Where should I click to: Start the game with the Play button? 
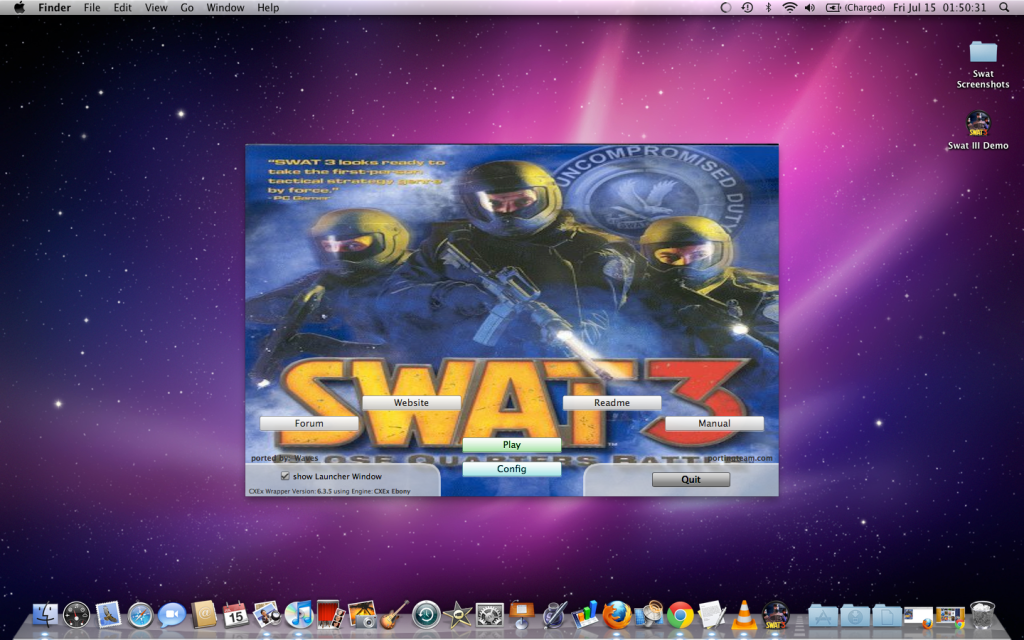(511, 445)
